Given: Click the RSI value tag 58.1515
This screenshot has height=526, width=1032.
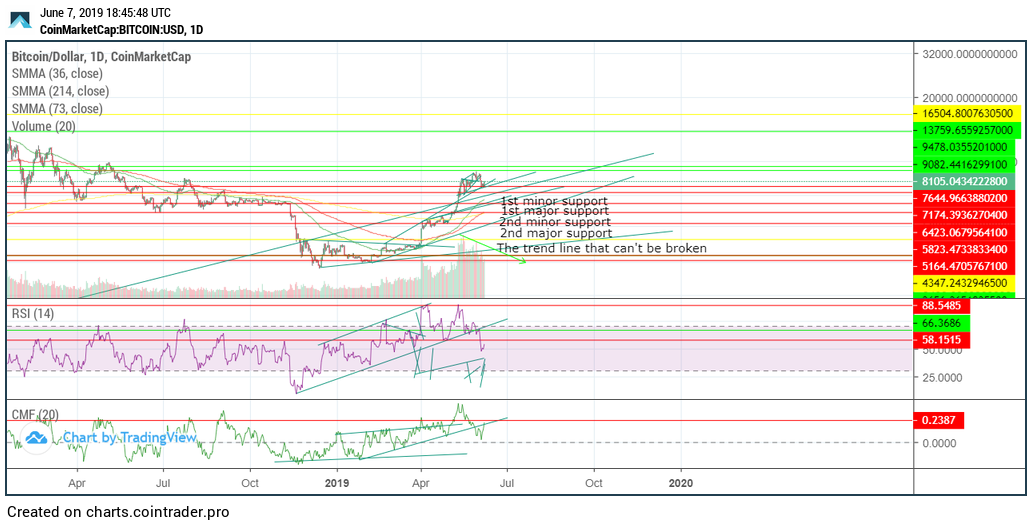Looking at the screenshot, I should (942, 340).
